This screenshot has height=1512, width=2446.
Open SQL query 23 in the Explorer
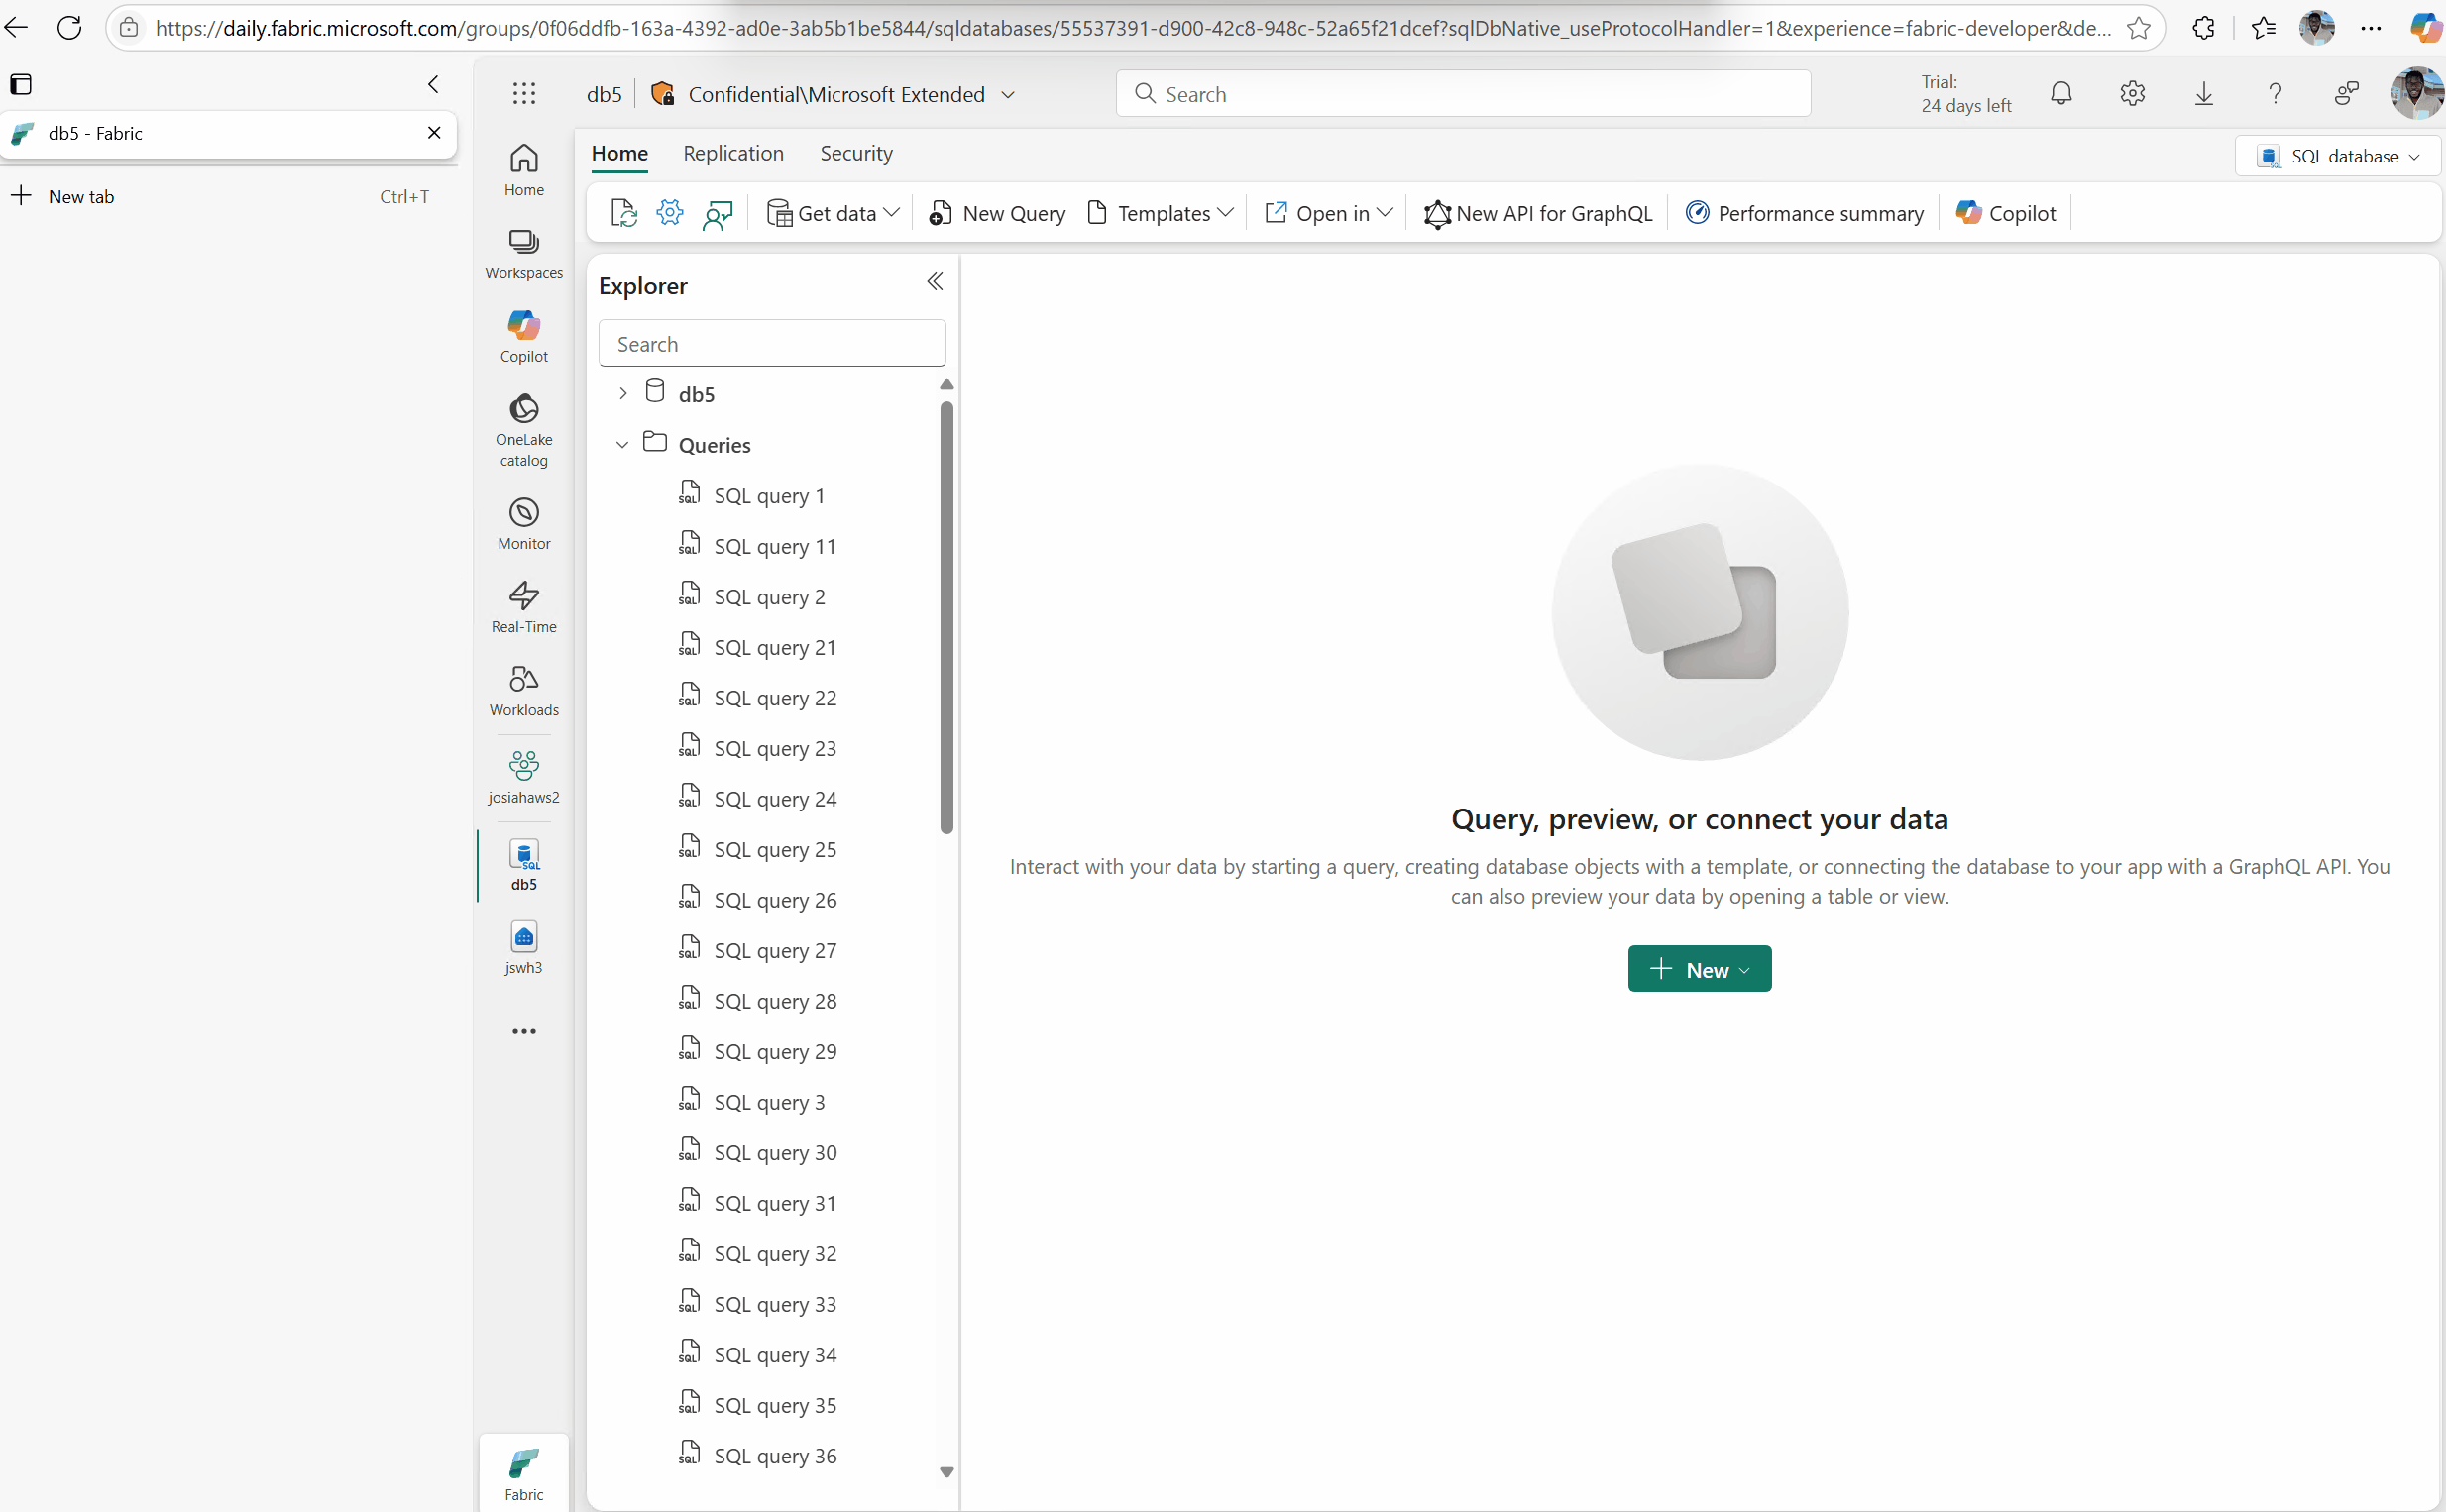(774, 749)
